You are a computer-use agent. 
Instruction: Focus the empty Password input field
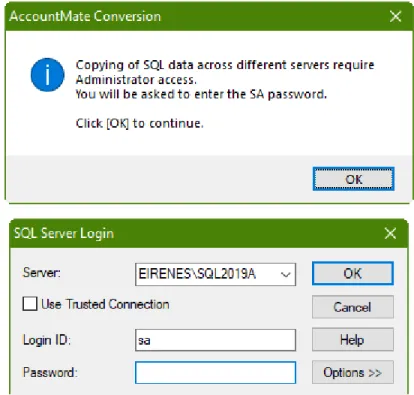(x=215, y=373)
